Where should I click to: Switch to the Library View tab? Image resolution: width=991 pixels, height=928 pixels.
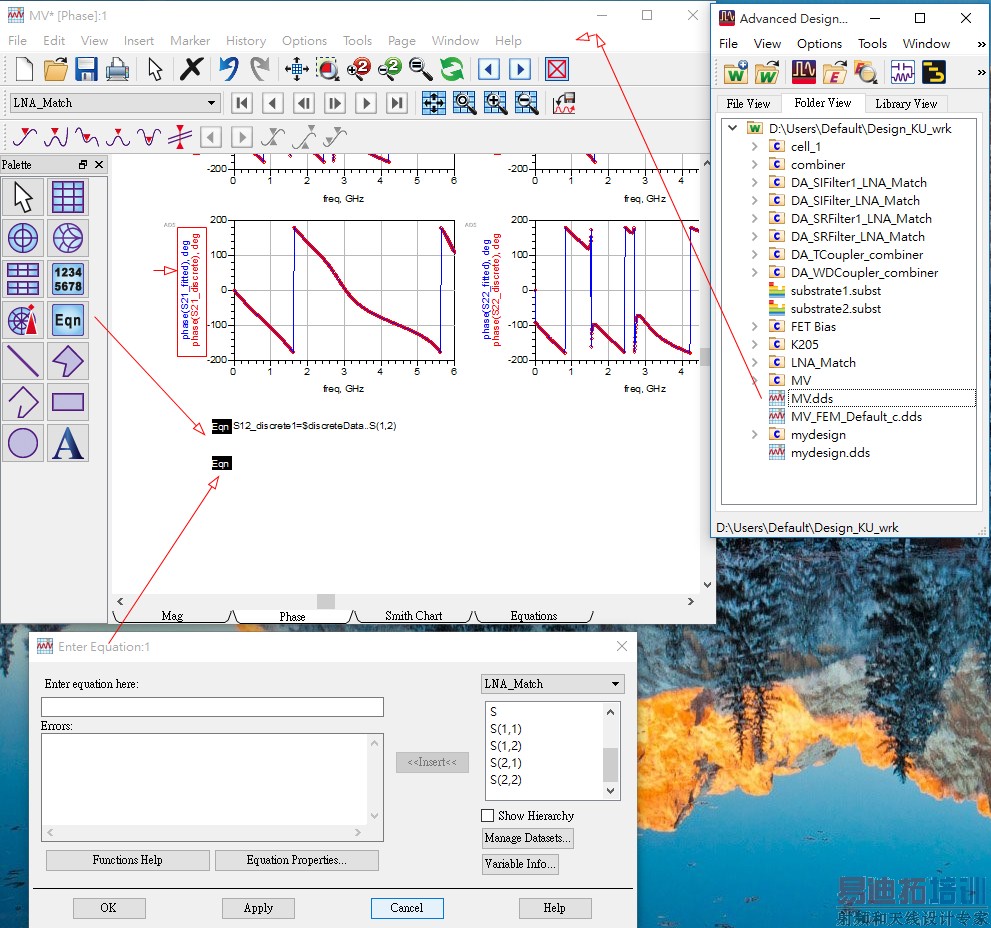pyautogui.click(x=905, y=103)
